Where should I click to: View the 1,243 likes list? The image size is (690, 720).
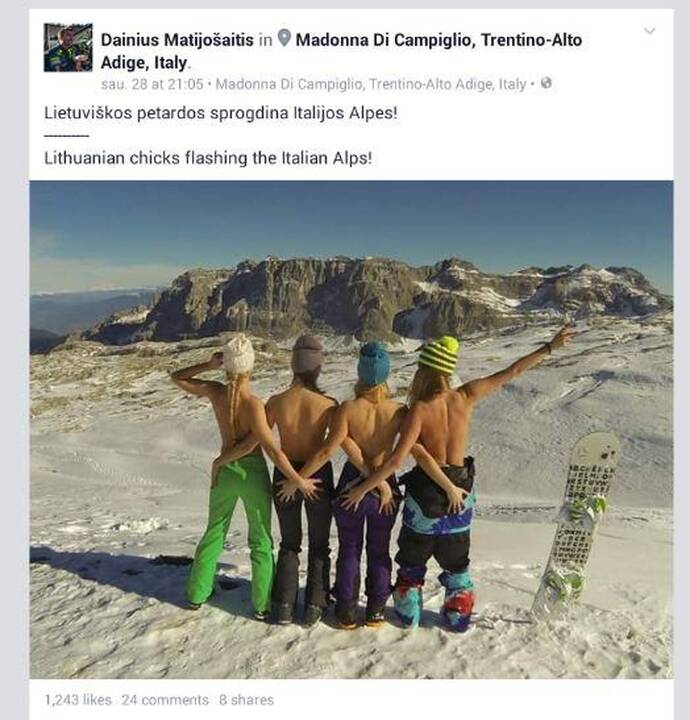point(78,700)
